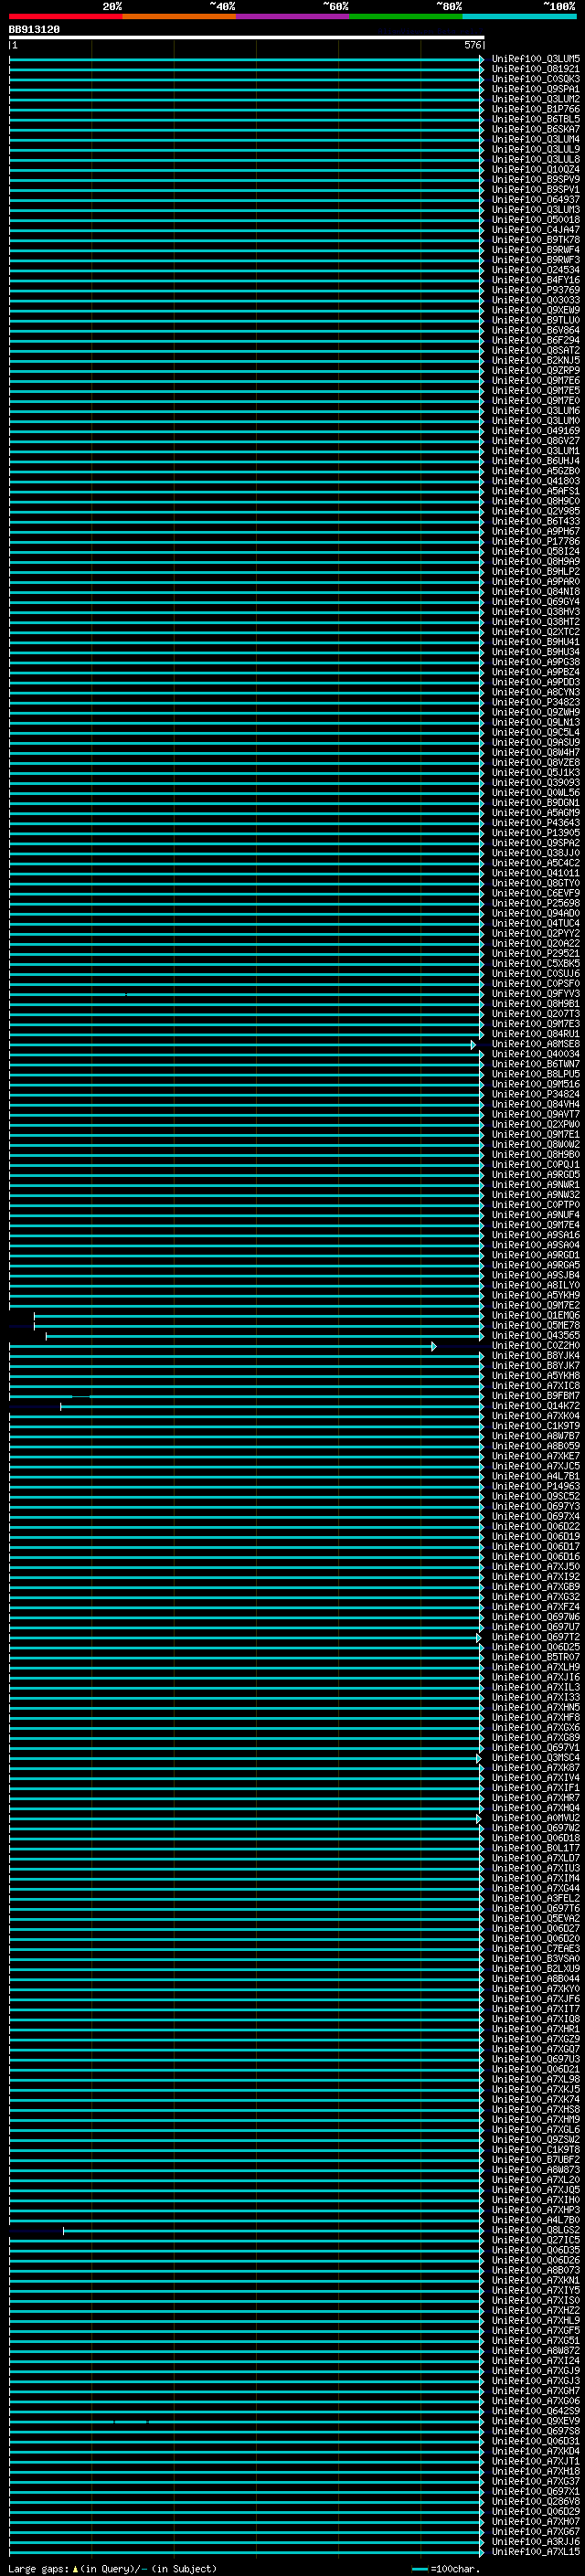585x2576 pixels.
Task: Open the UniRef100_O81921 hit label
Action: click(536, 69)
